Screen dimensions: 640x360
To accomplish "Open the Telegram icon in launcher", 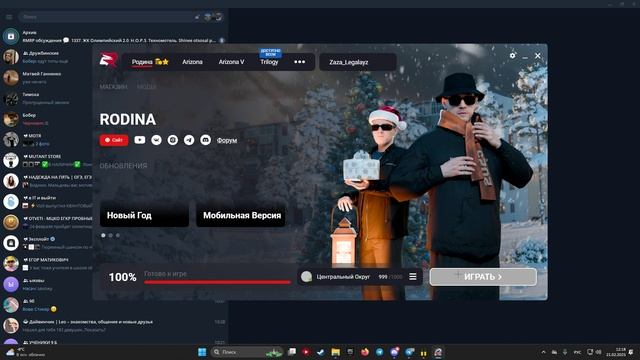I will click(x=189, y=140).
